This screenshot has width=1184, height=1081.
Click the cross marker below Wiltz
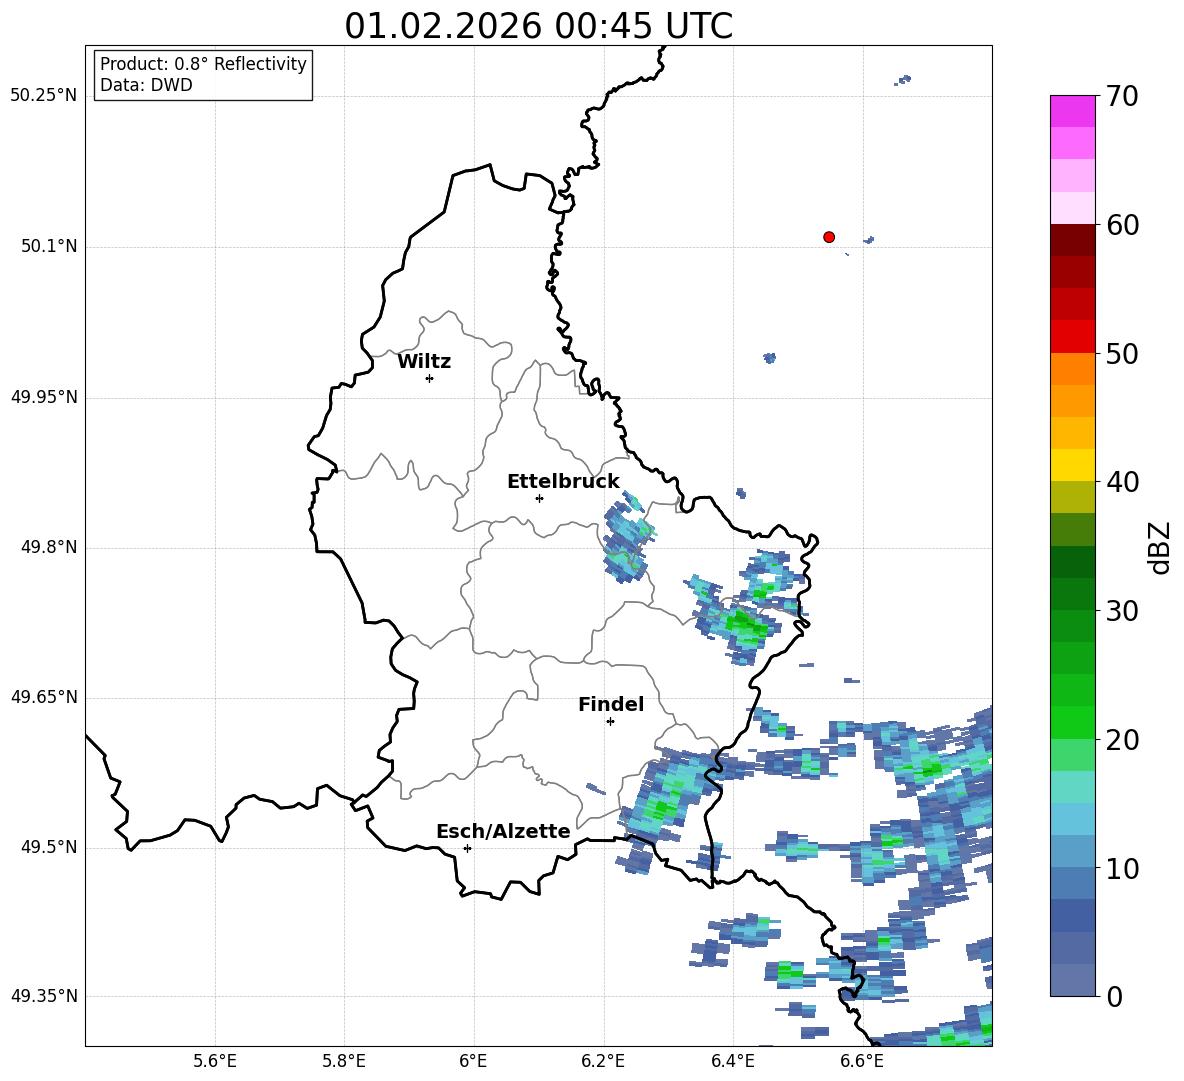(430, 378)
